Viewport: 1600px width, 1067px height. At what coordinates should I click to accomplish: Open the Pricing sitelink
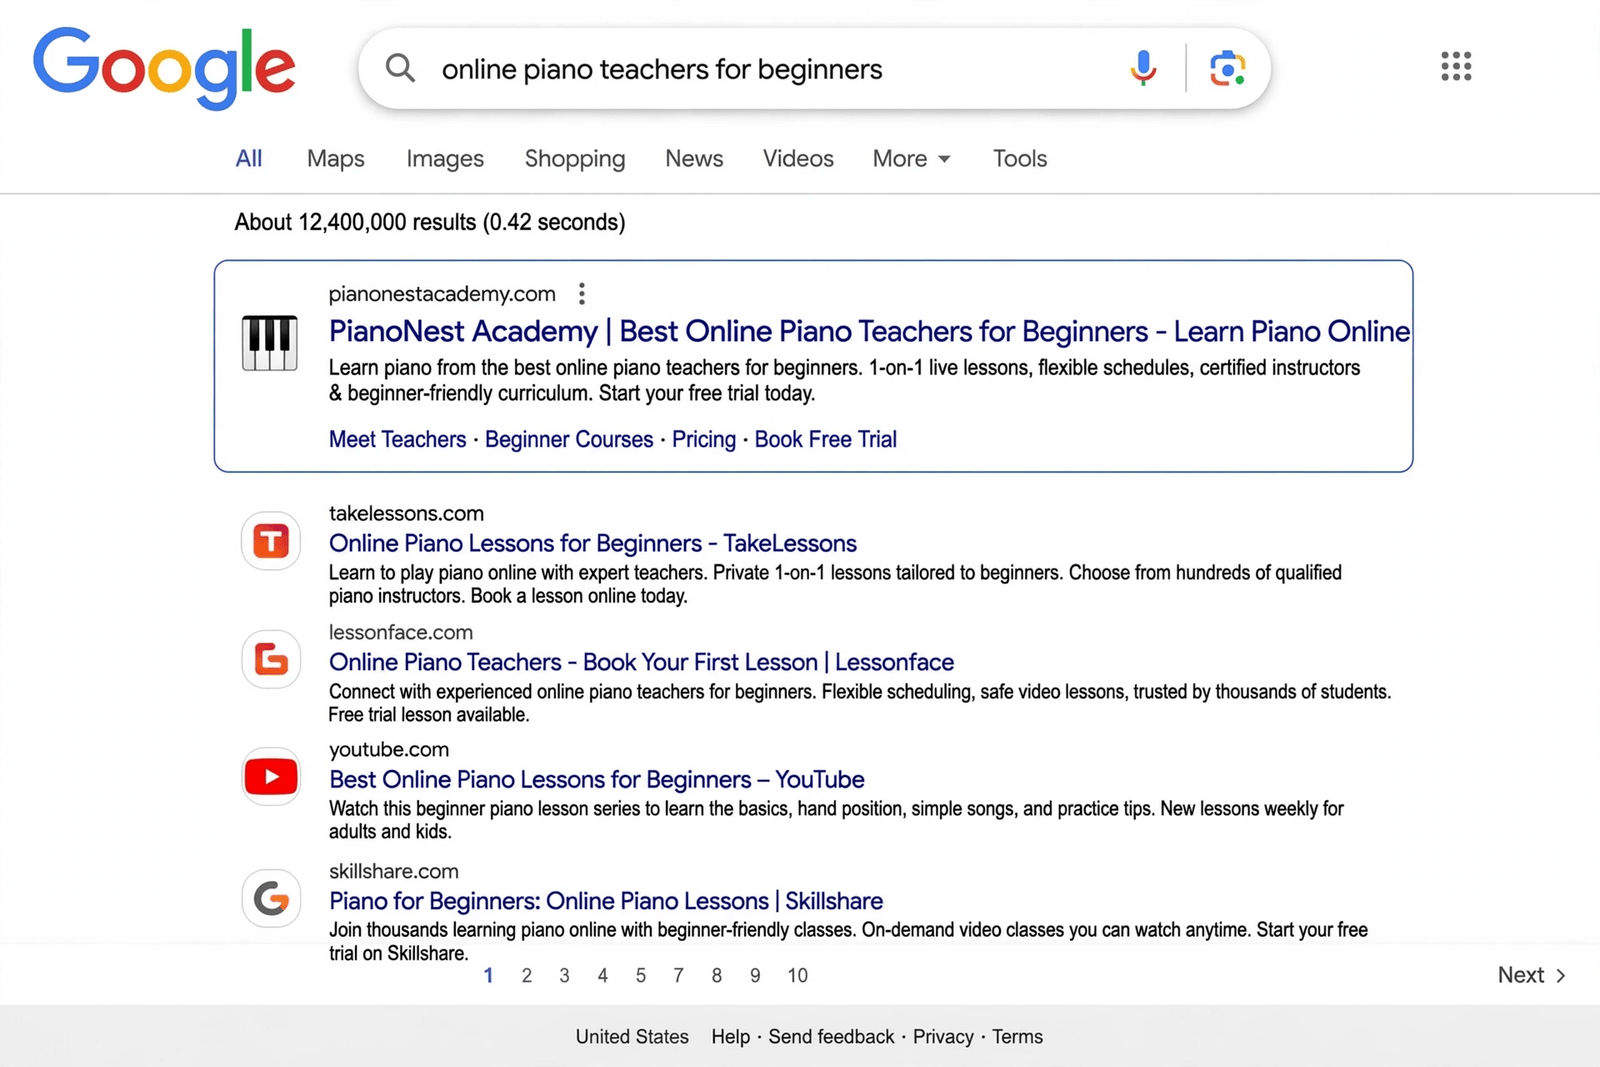[x=704, y=439]
